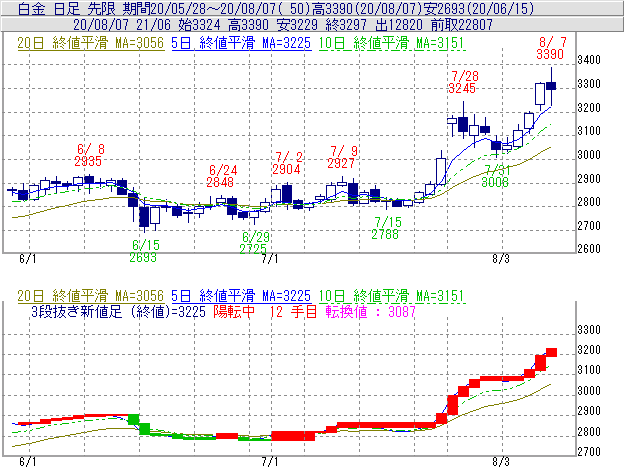Viewport: 624px width, 474px height.
Task: Click the '6/1' date label on lower axis
Action: coord(28,462)
